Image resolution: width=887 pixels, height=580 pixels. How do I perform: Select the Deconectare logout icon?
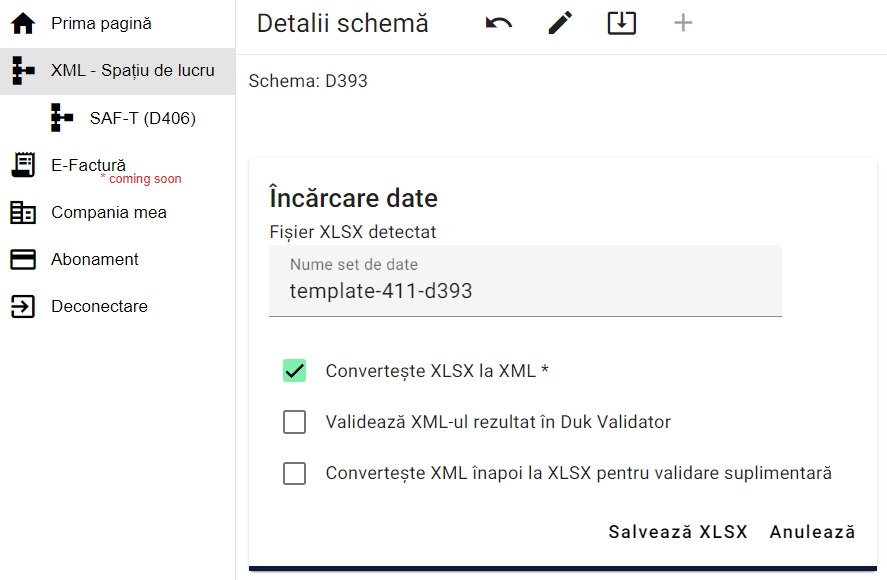coord(22,306)
